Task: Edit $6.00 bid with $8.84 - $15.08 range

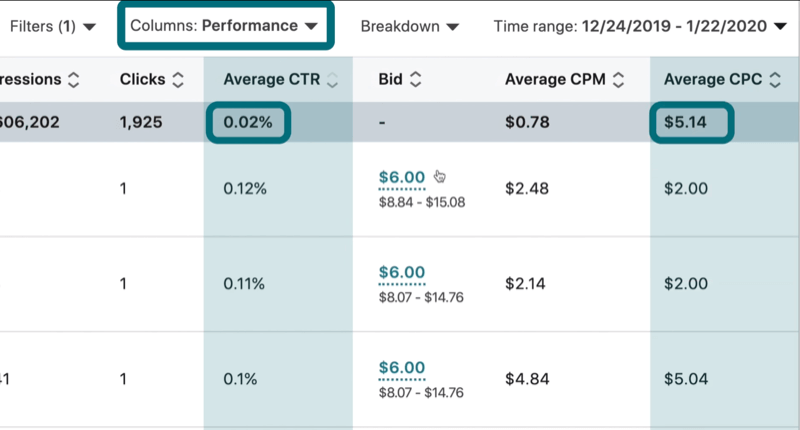Action: (402, 177)
